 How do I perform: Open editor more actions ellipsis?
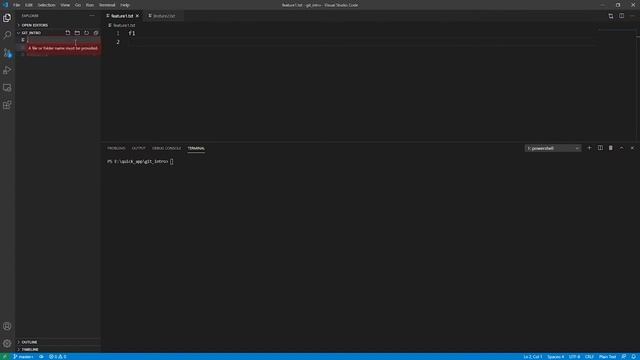click(x=632, y=16)
